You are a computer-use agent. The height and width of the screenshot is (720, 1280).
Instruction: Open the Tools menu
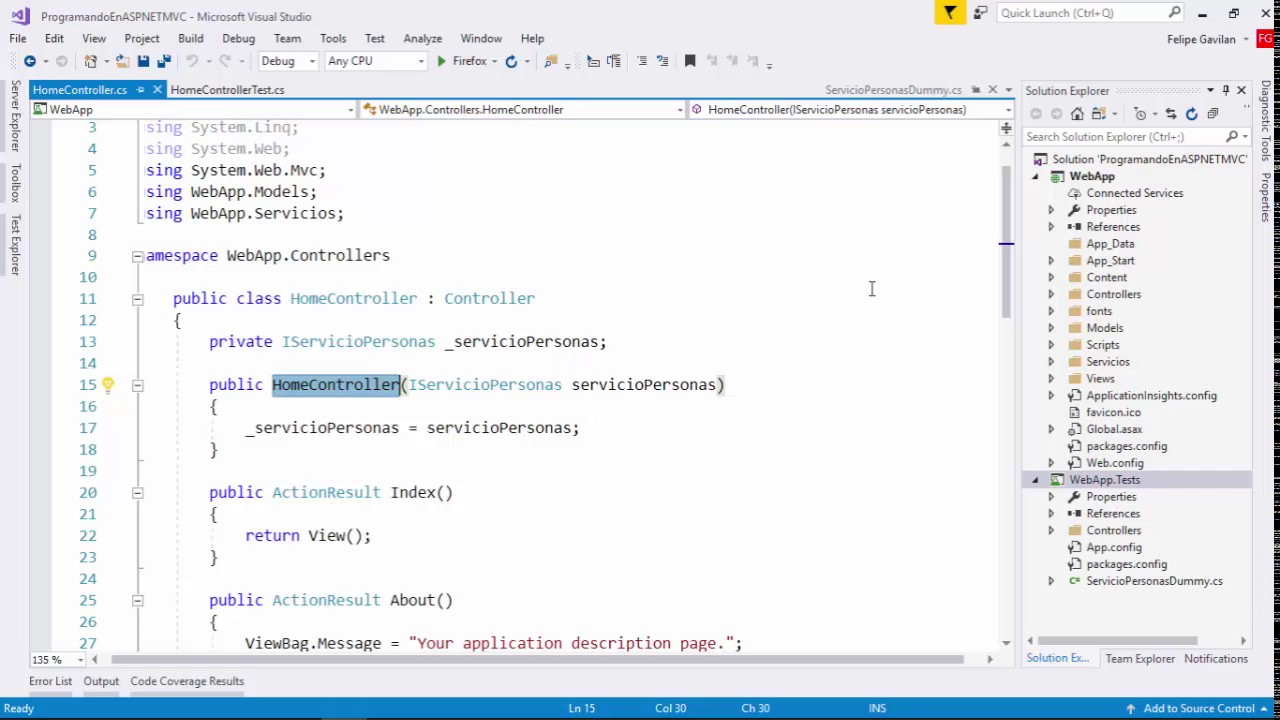pos(333,38)
